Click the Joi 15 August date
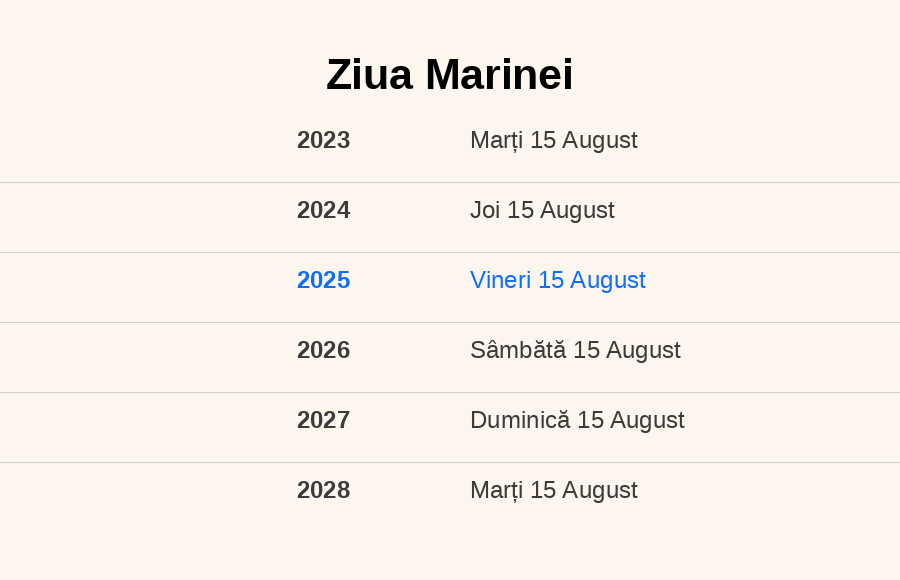 [542, 210]
